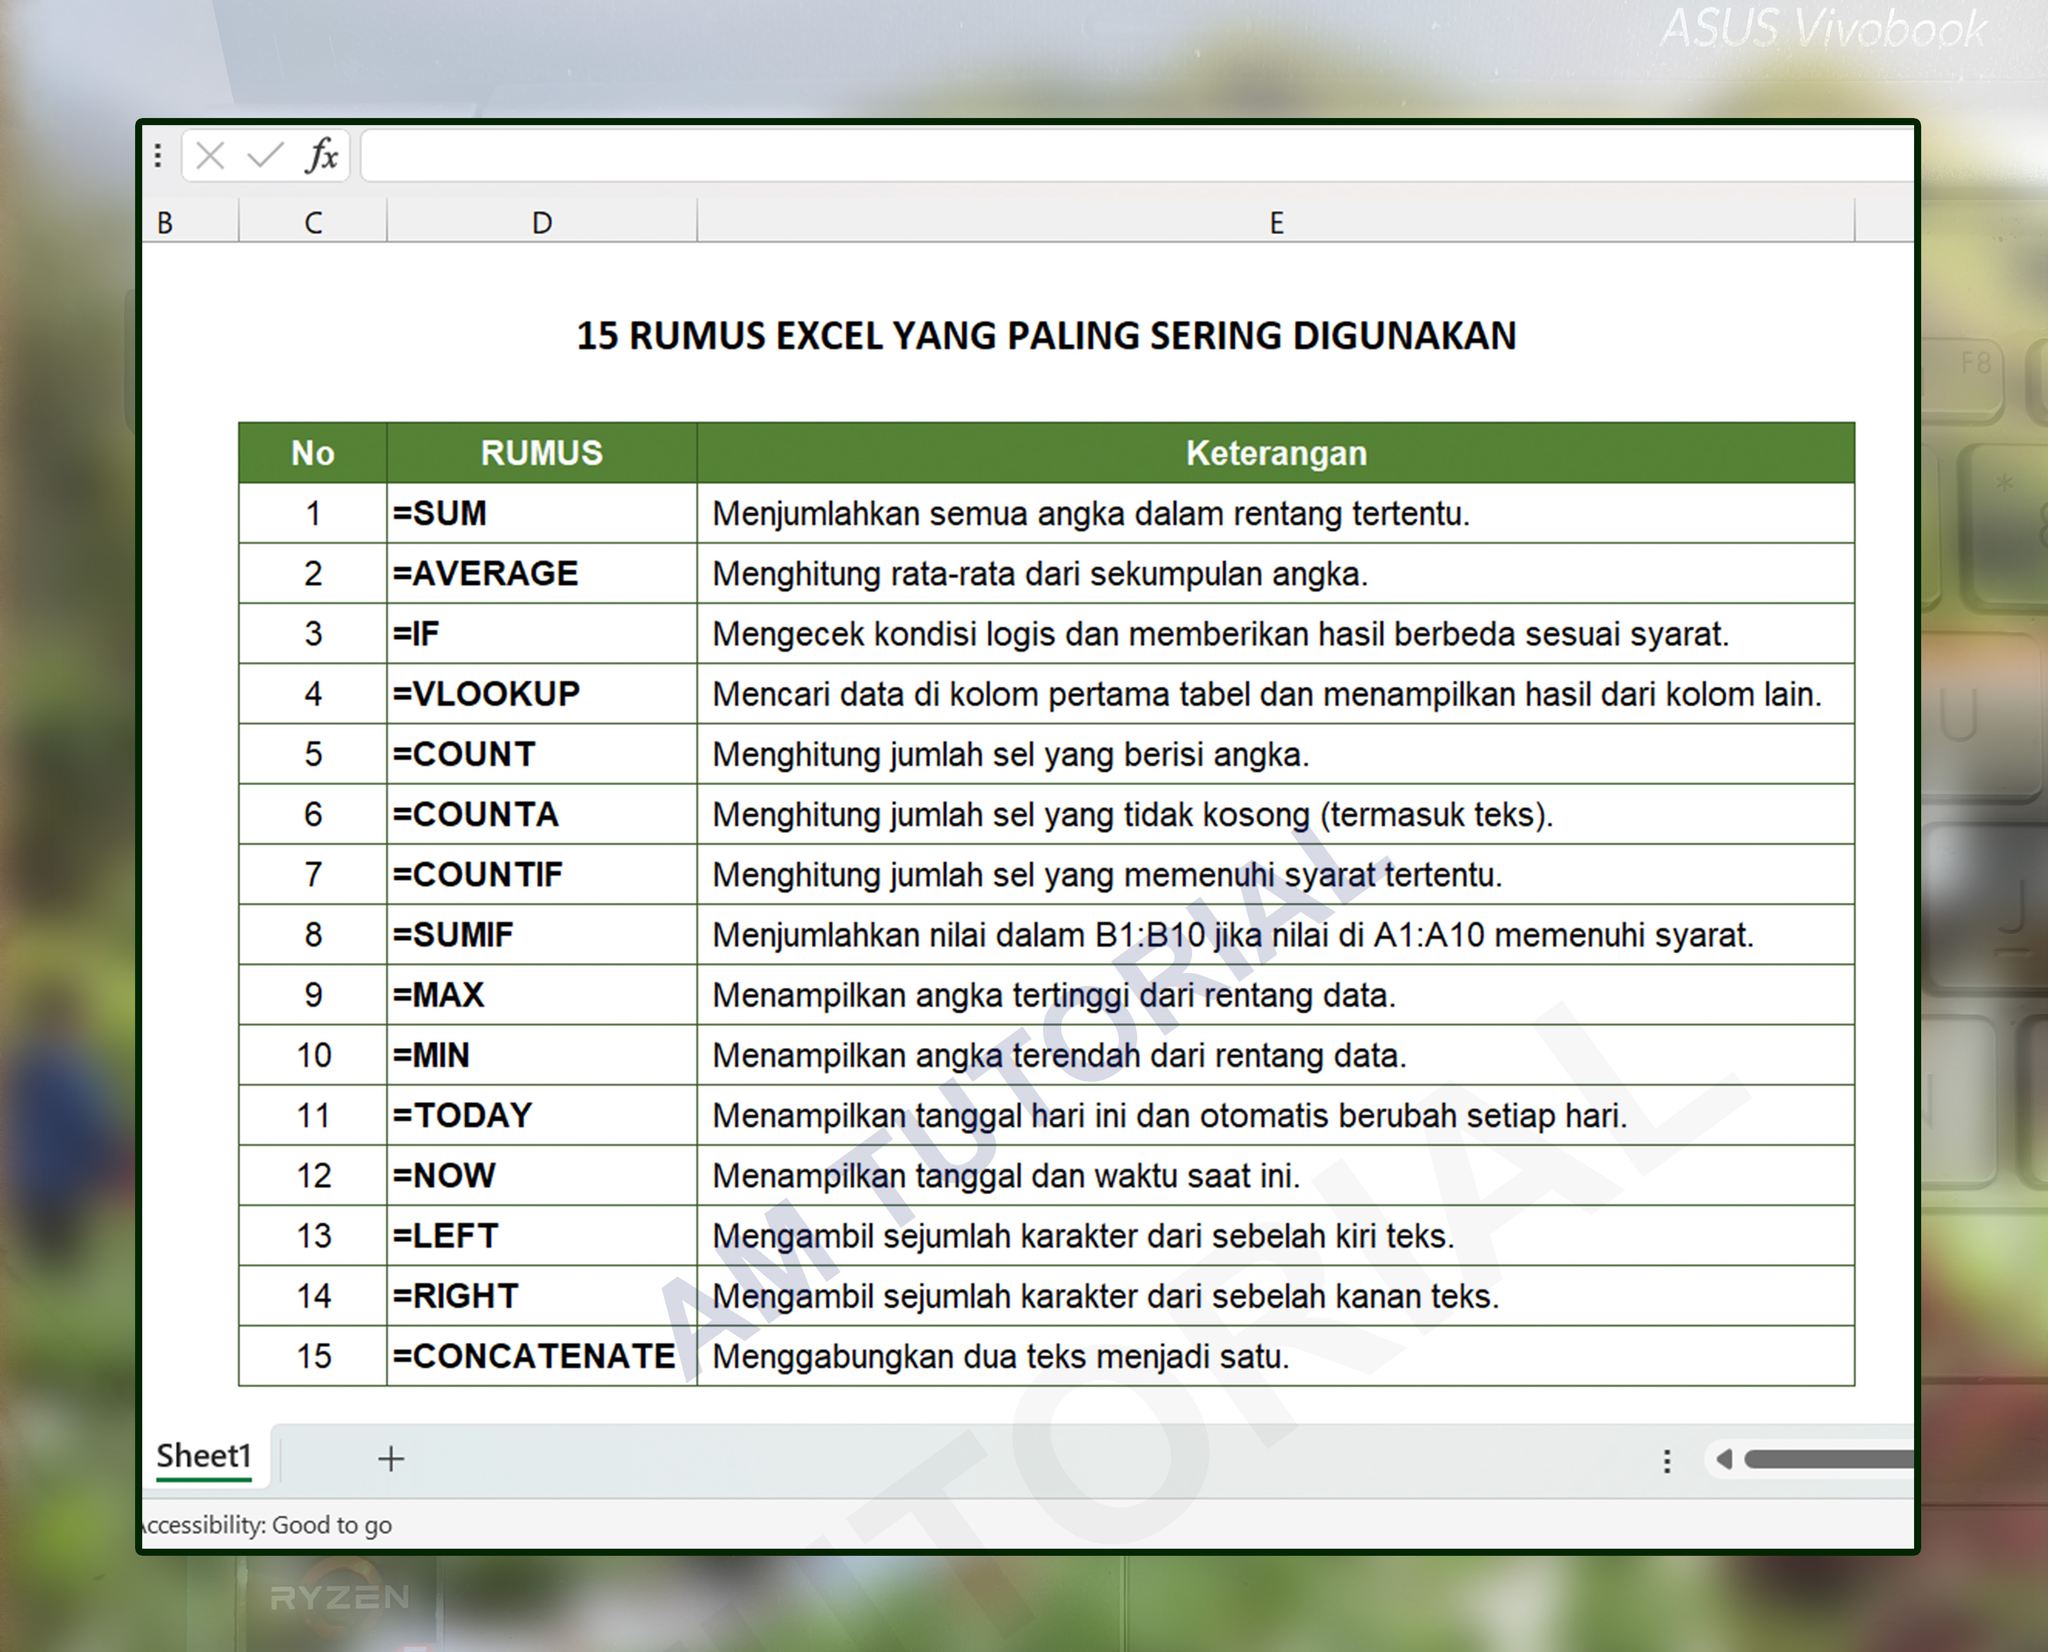Select the cell with =VLOOKUP formula text
Image resolution: width=2048 pixels, height=1652 pixels.
[x=489, y=693]
